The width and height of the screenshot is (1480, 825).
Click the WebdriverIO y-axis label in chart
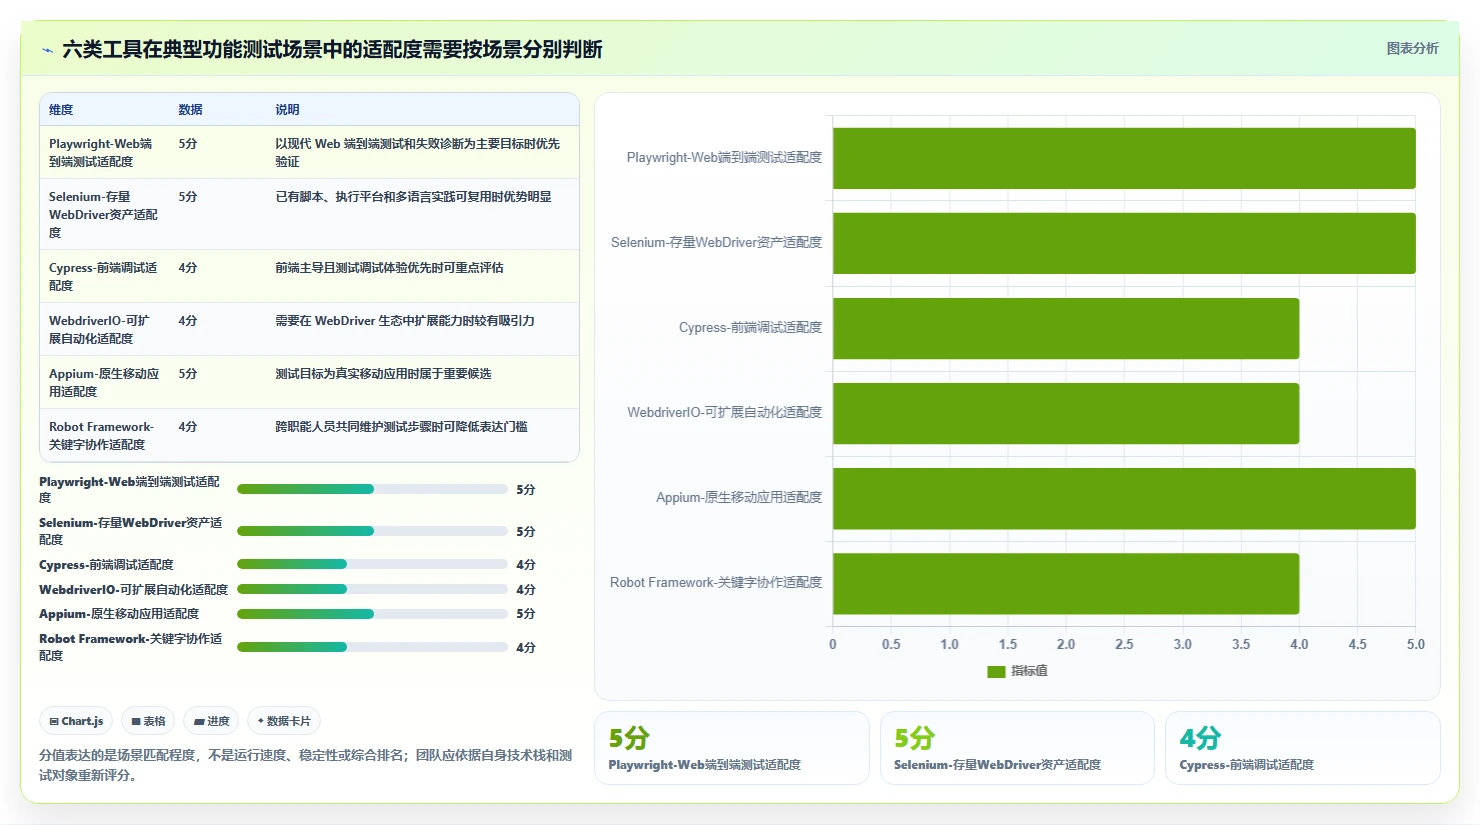click(724, 413)
